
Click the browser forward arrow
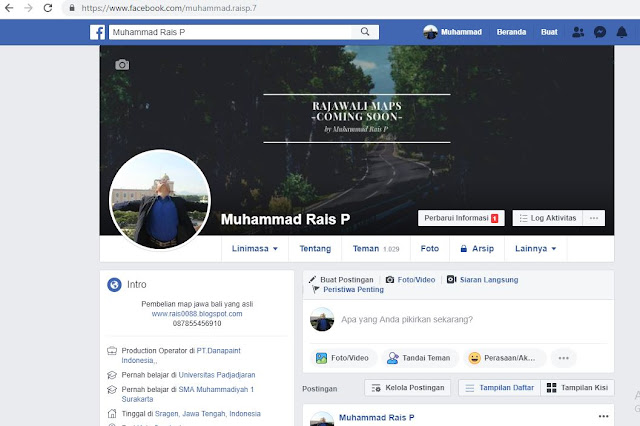click(28, 8)
